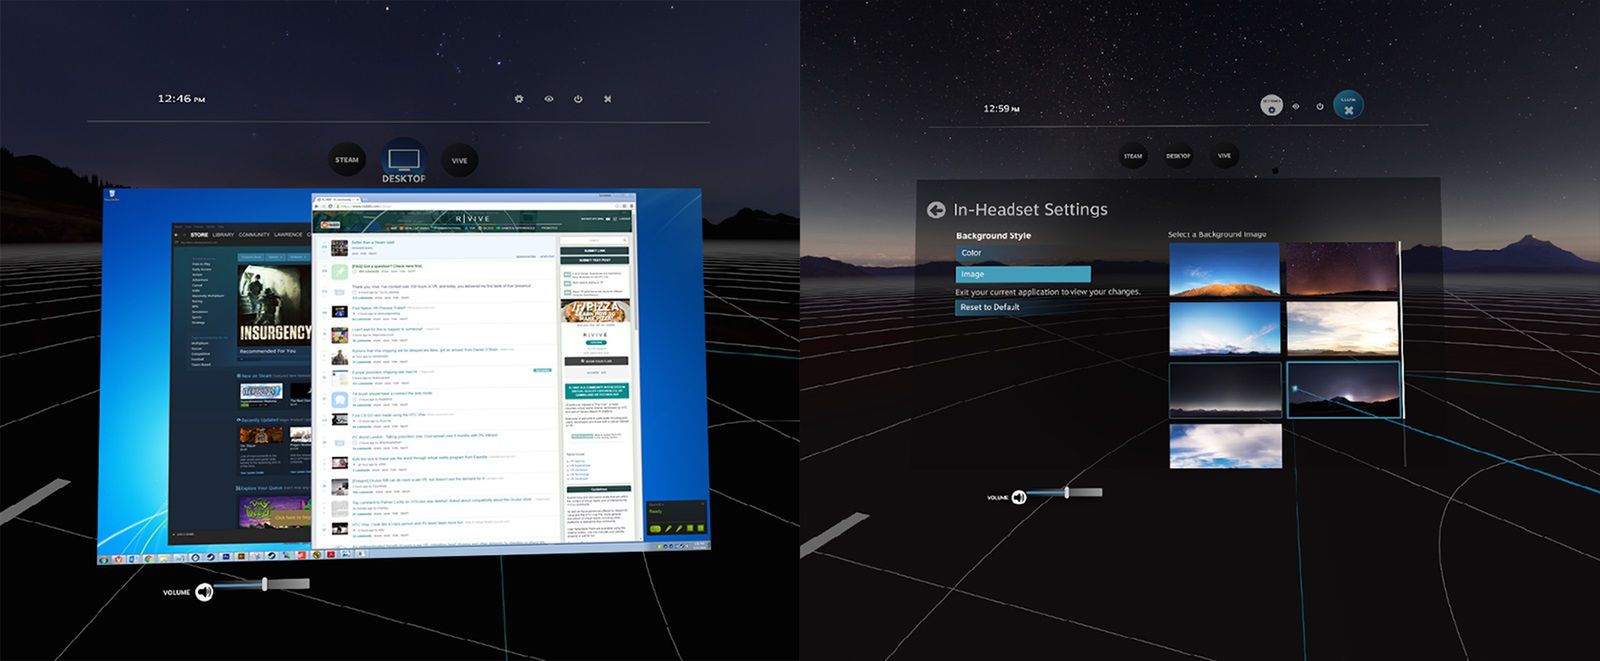
Task: Go back from In-Headset Settings
Action: (936, 210)
